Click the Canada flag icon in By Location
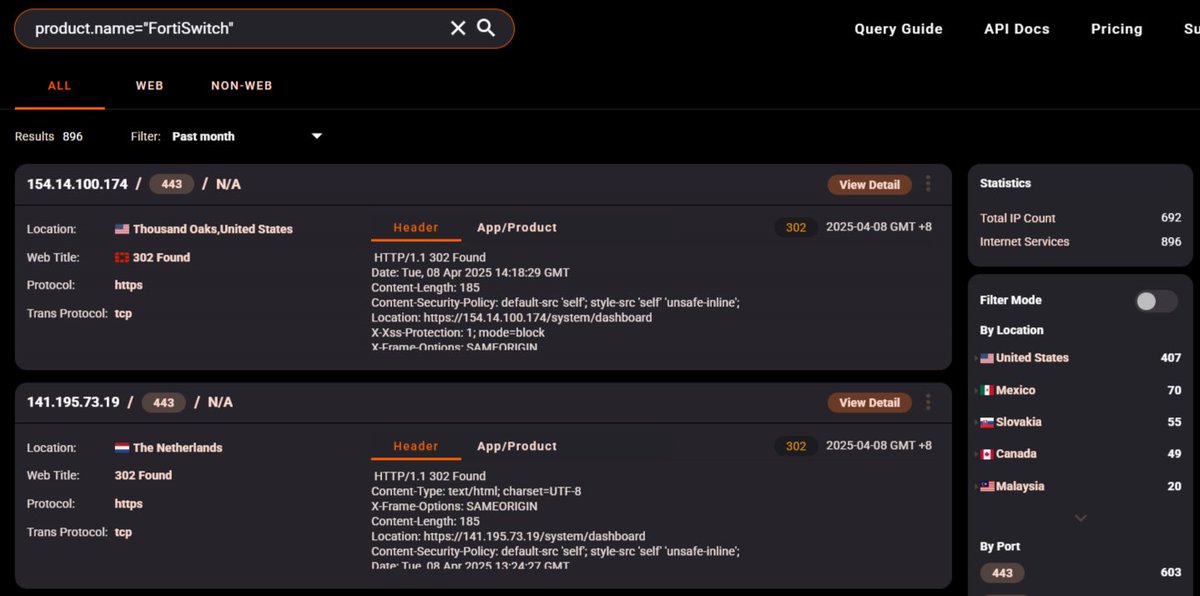 click(987, 454)
